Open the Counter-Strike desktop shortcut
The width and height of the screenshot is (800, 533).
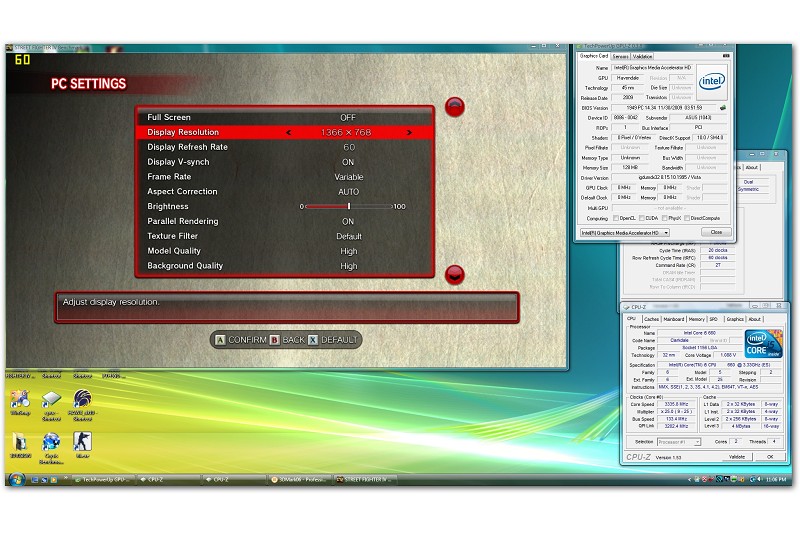coord(82,442)
